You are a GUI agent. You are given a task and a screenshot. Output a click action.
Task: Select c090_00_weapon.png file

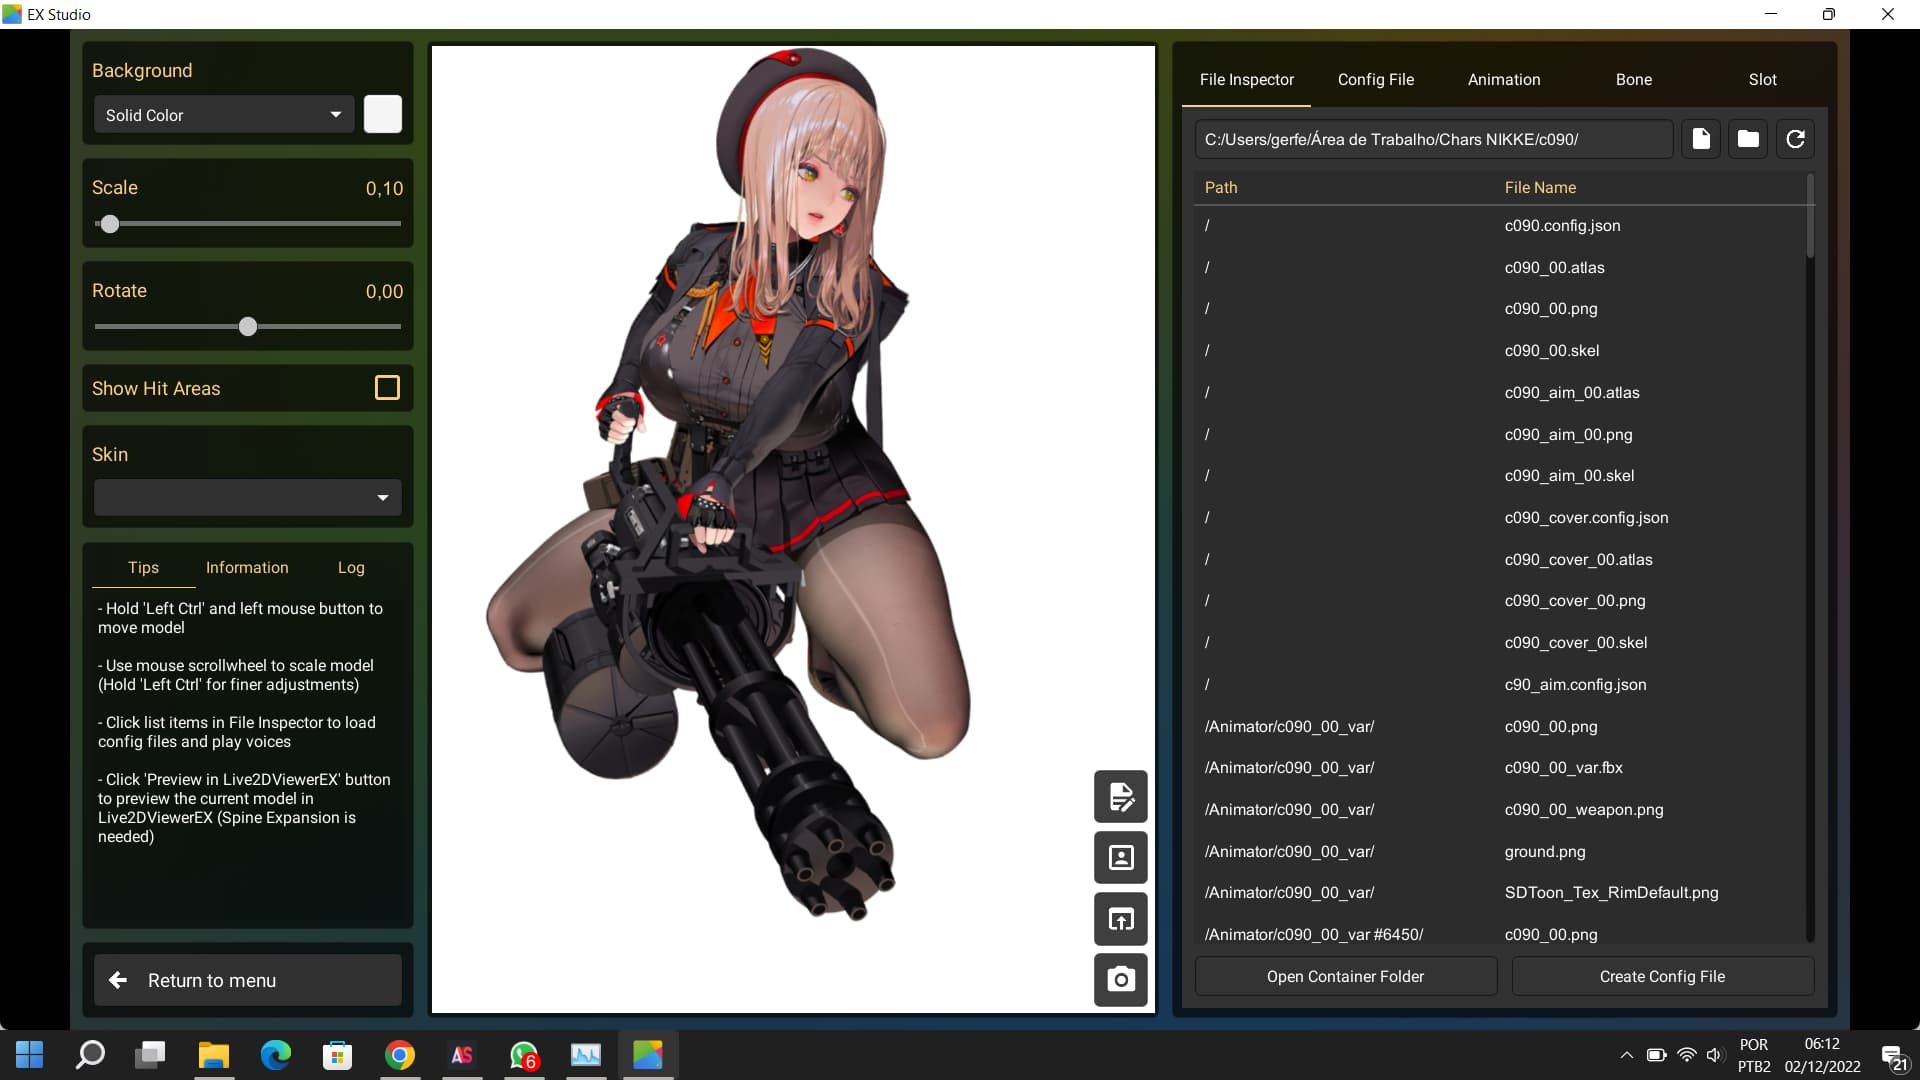(1499, 810)
